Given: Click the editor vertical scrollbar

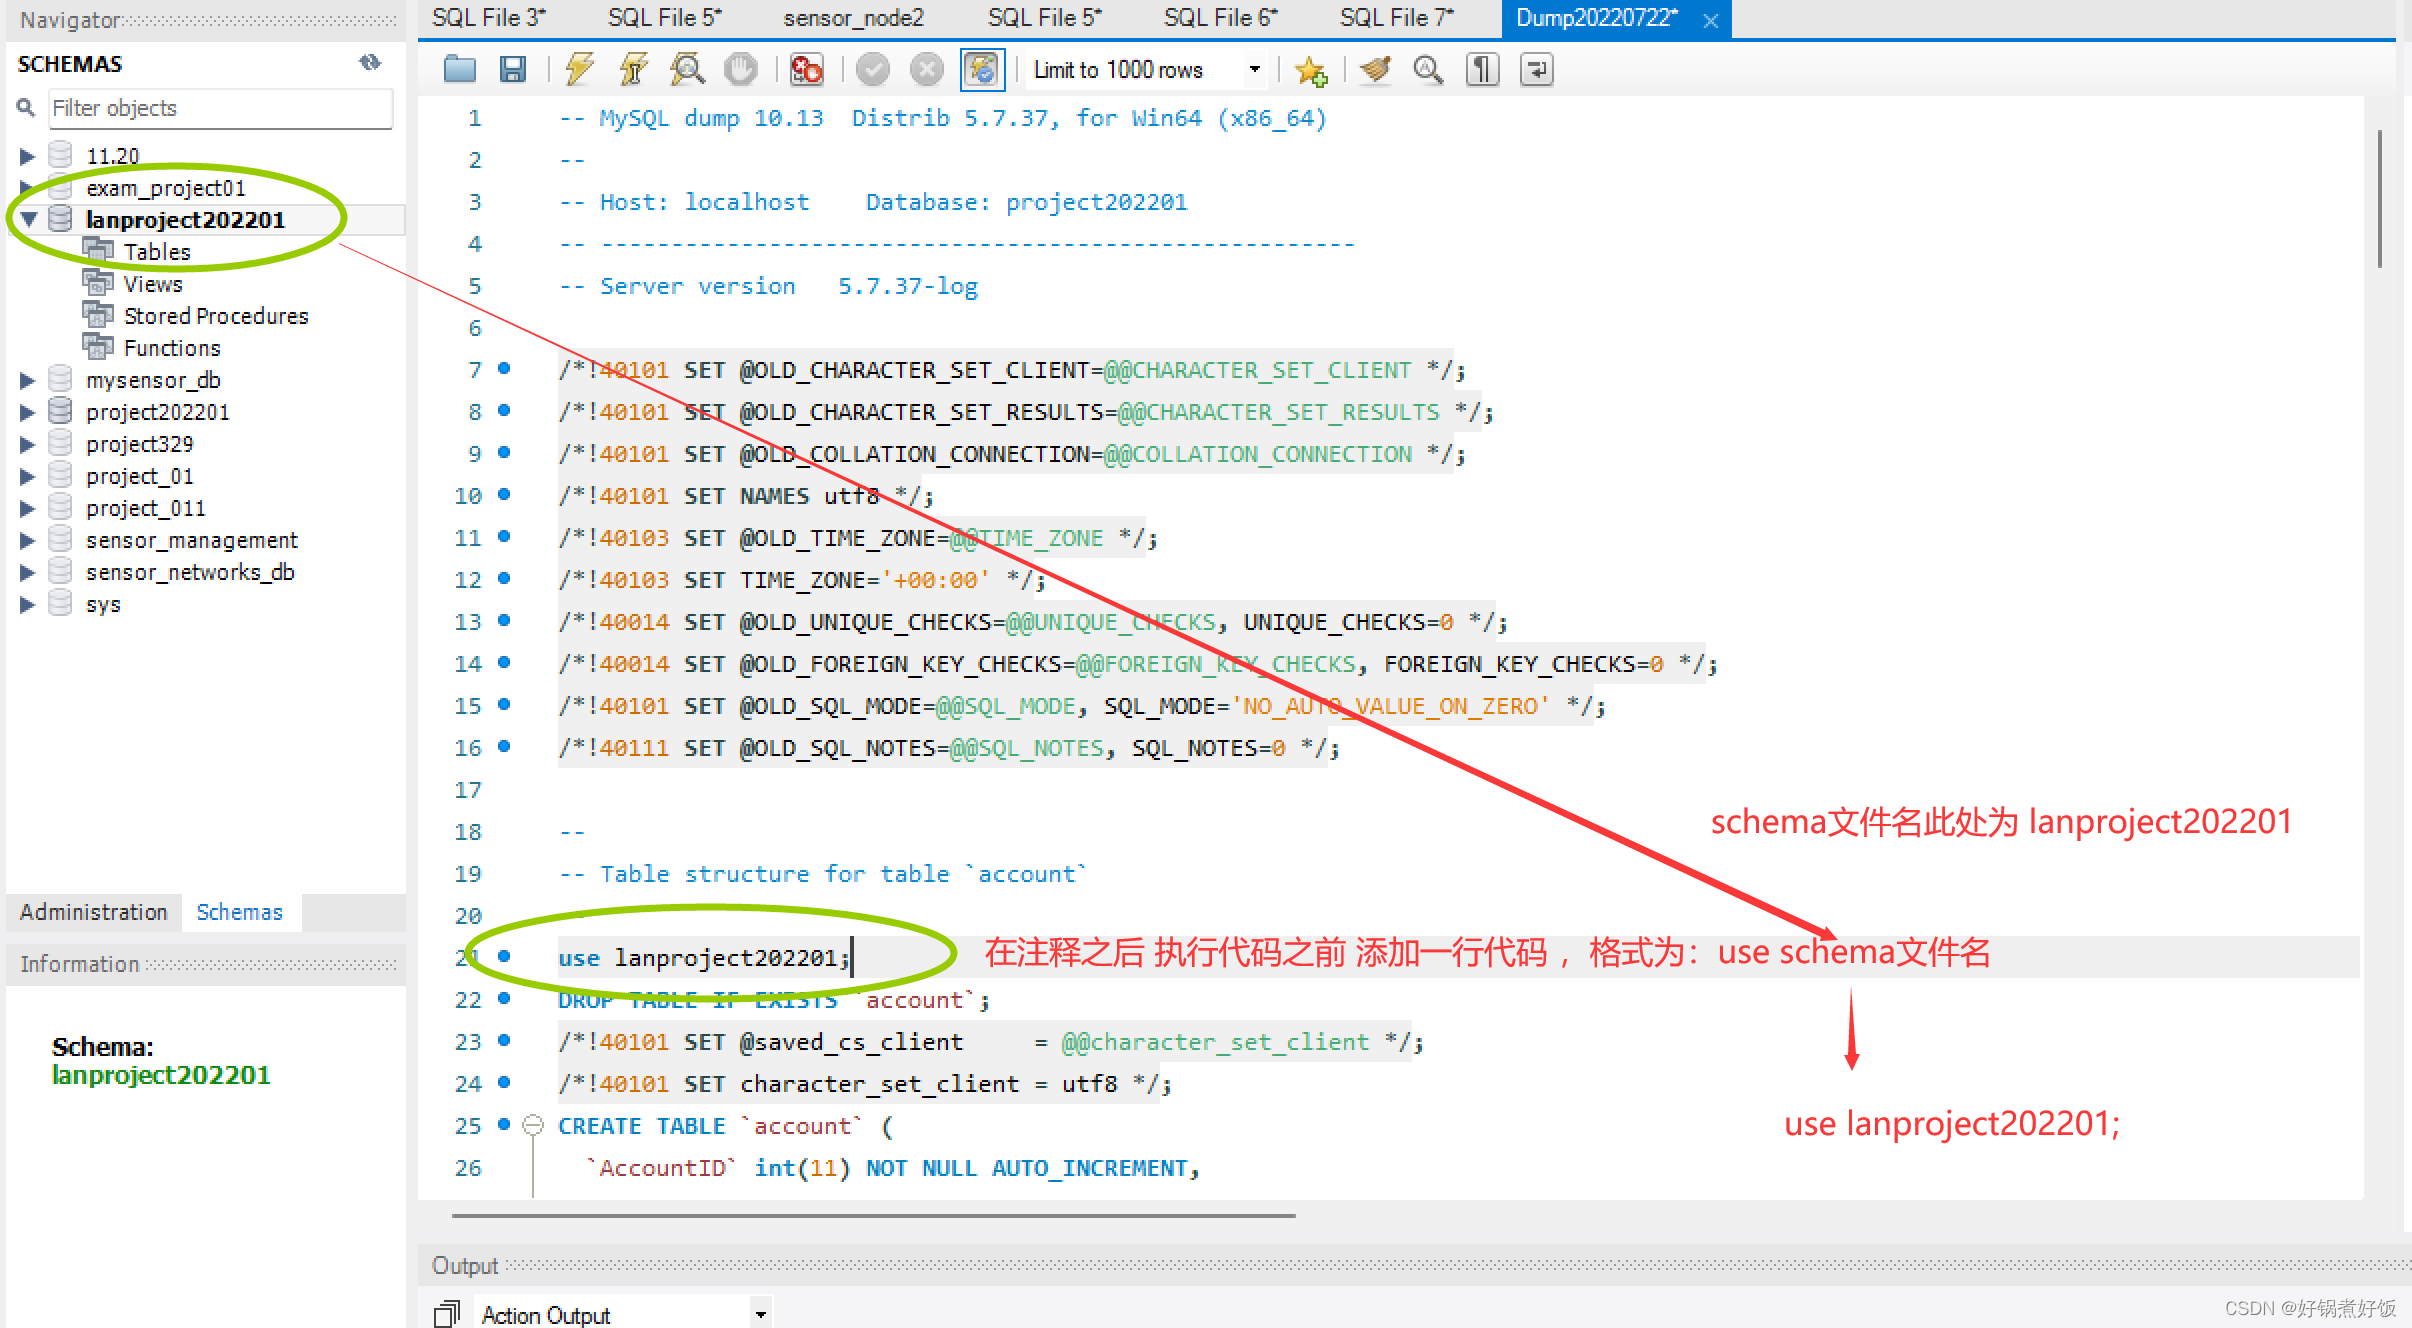Looking at the screenshot, I should coord(2379,200).
